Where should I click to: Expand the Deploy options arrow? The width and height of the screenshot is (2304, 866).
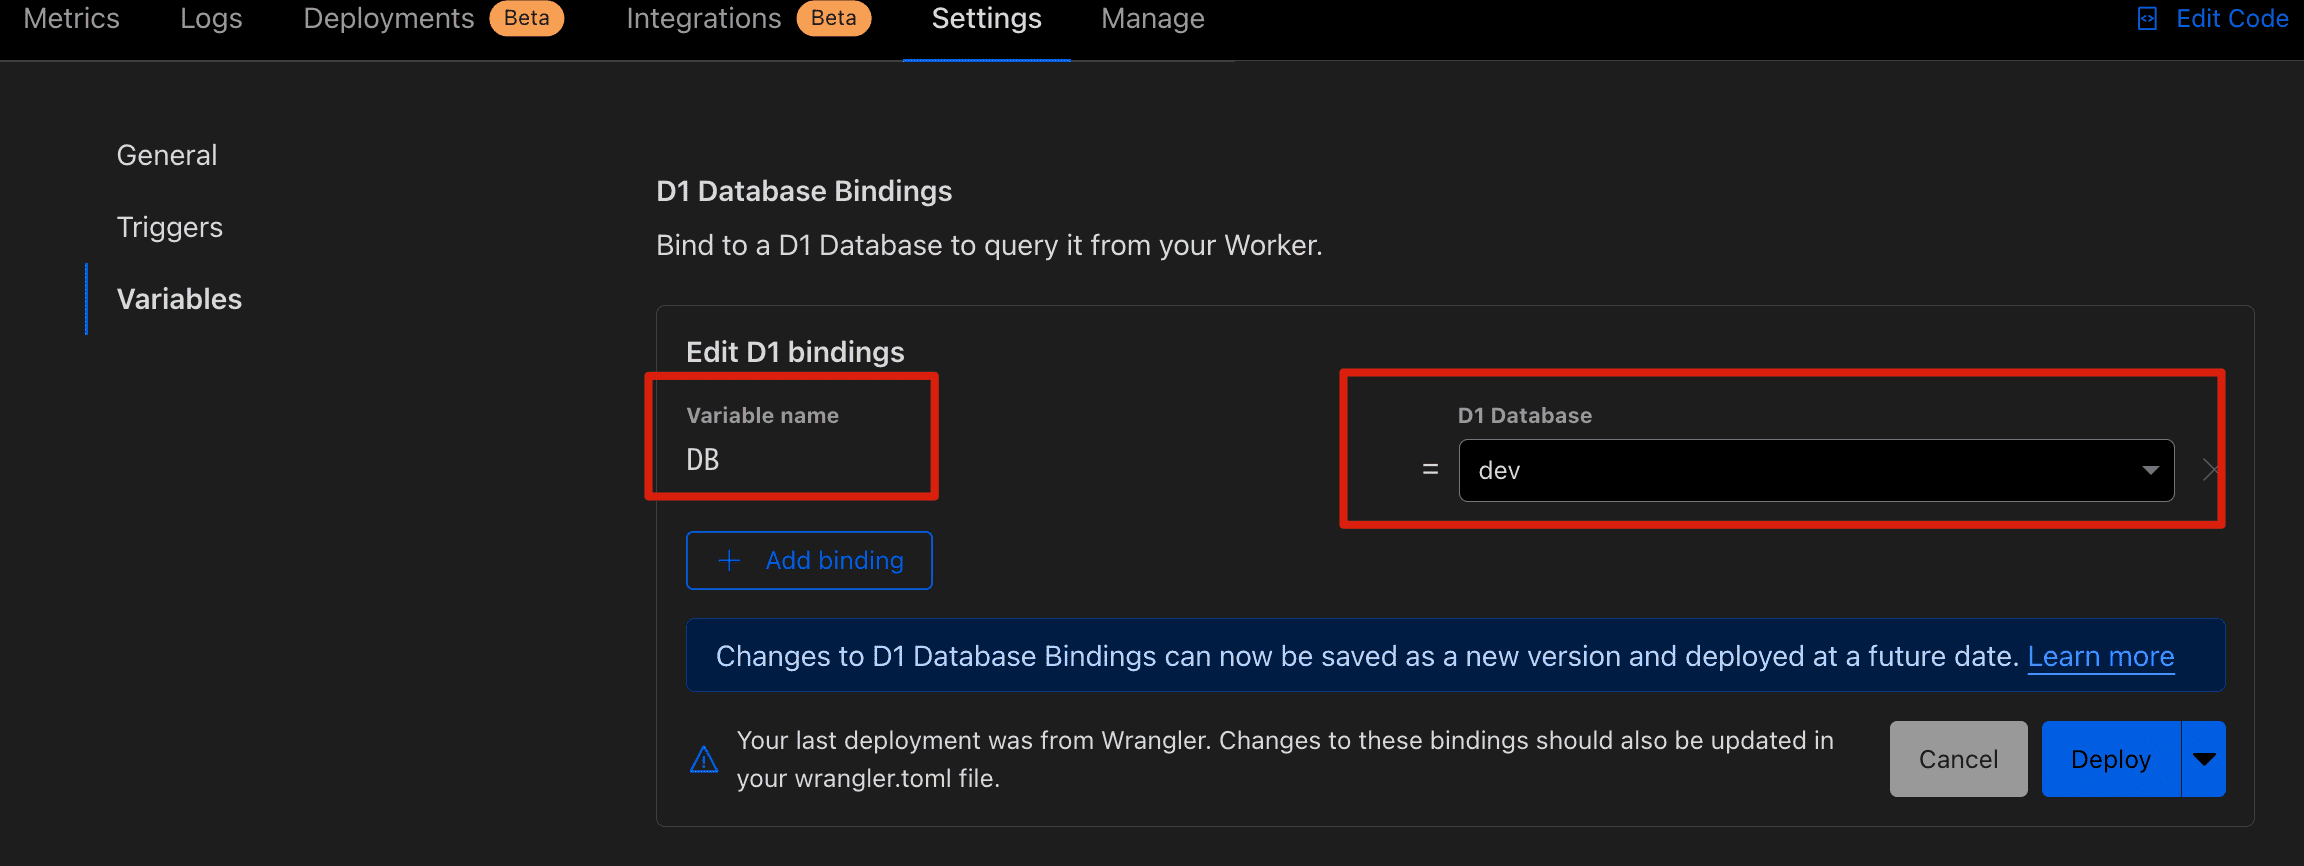point(2203,759)
